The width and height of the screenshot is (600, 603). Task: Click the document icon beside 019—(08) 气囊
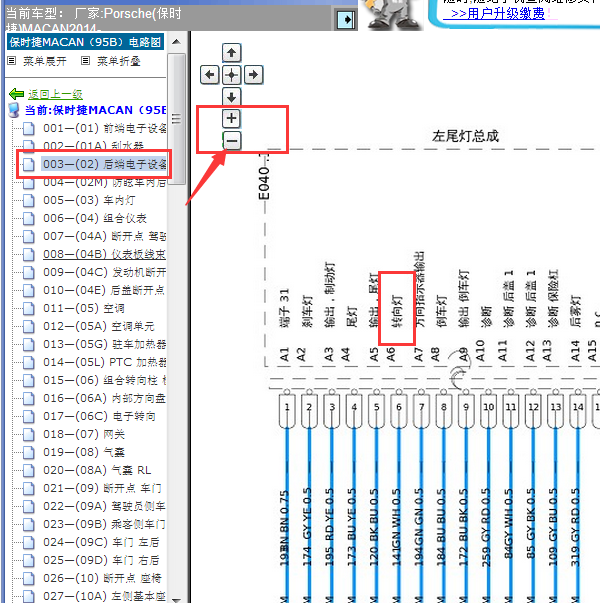[x=28, y=452]
